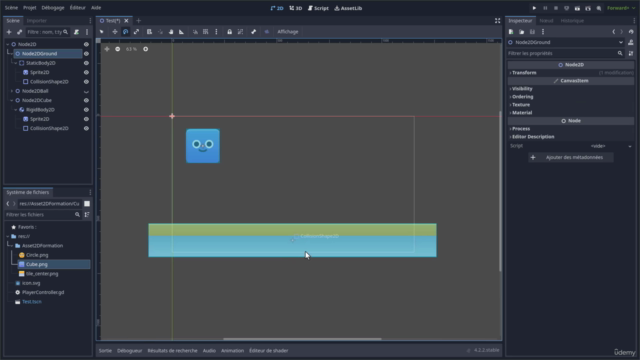The height and width of the screenshot is (360, 640).
Task: Toggle split mode icon in file system panel
Action: tap(87, 204)
